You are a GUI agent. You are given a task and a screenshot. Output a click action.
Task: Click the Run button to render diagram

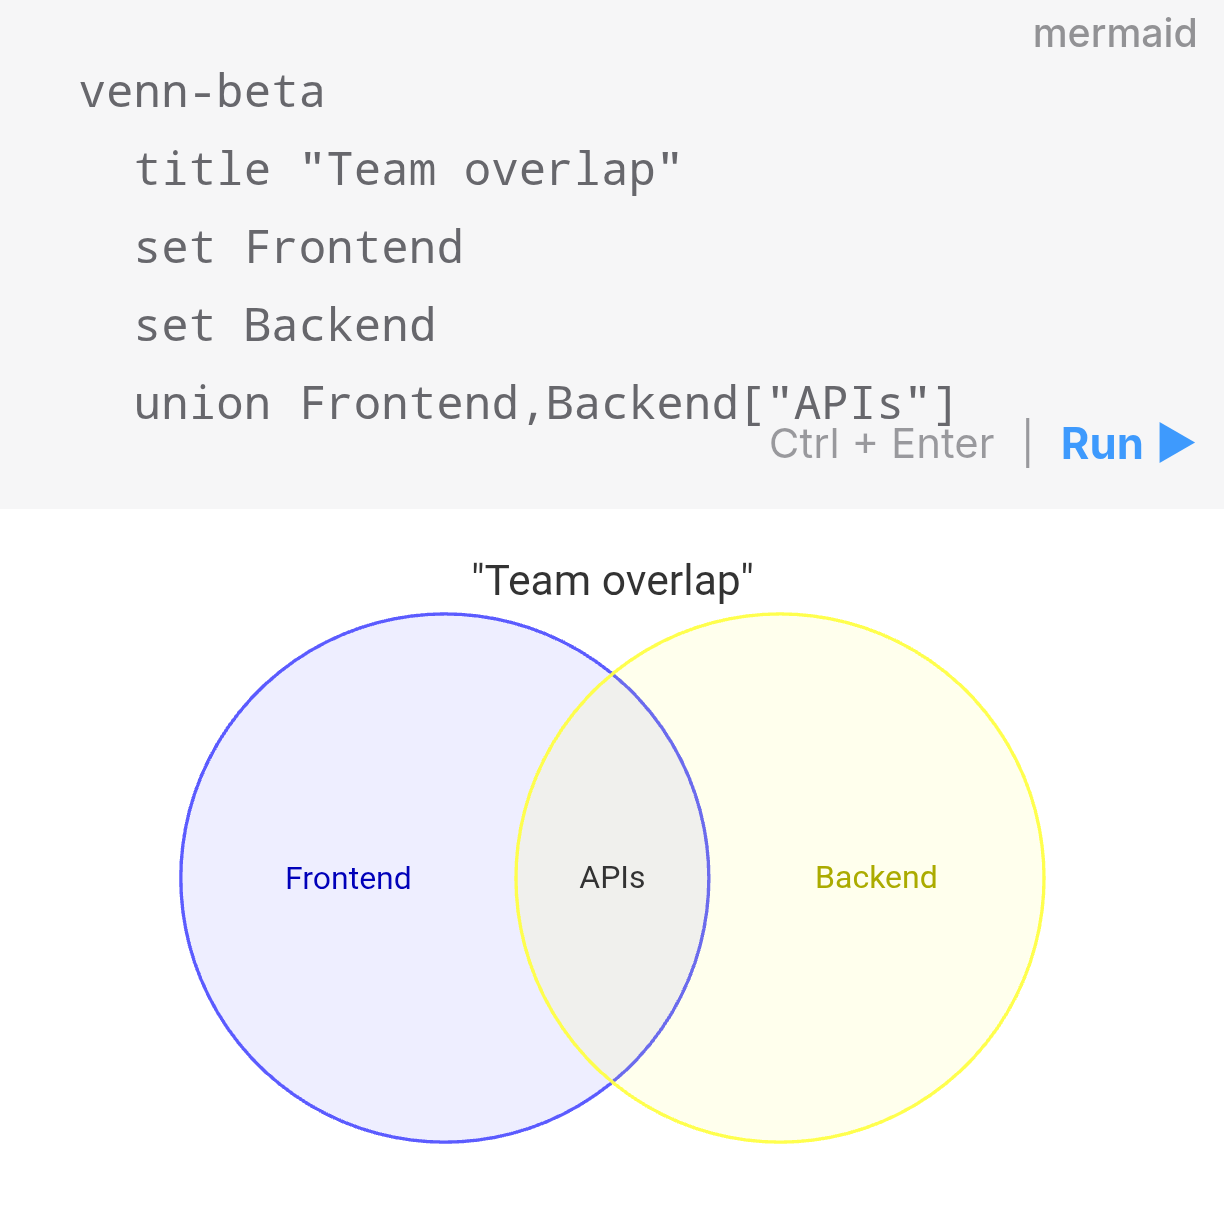[x=1101, y=443]
